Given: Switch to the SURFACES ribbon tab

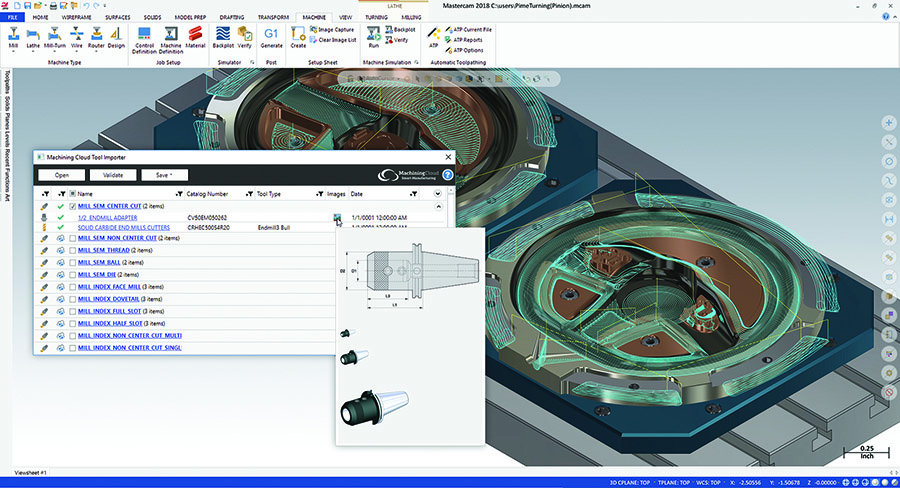Looking at the screenshot, I should (x=118, y=17).
